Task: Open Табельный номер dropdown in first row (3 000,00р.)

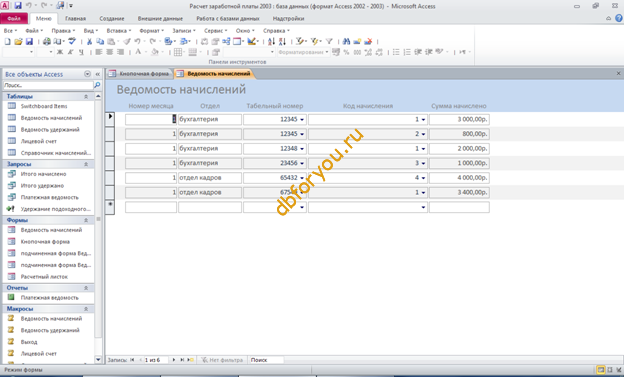Action: [302, 119]
